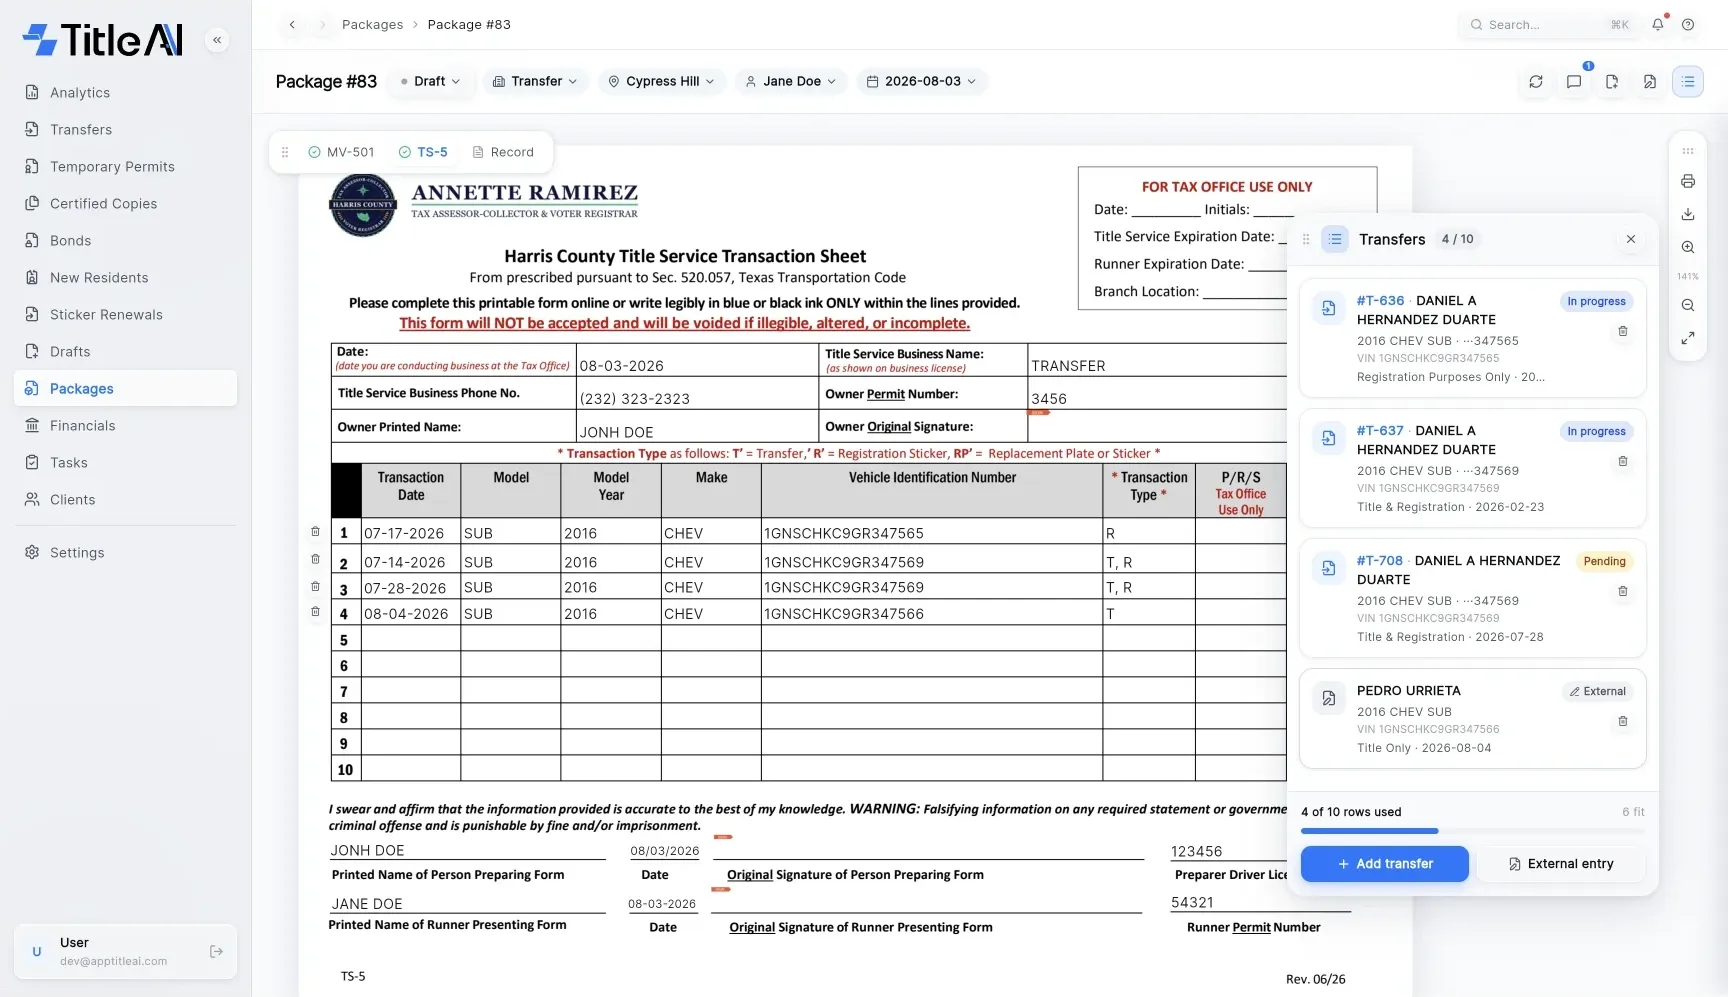This screenshot has width=1728, height=997.
Task: Click the download icon in right toolbar
Action: pyautogui.click(x=1688, y=214)
